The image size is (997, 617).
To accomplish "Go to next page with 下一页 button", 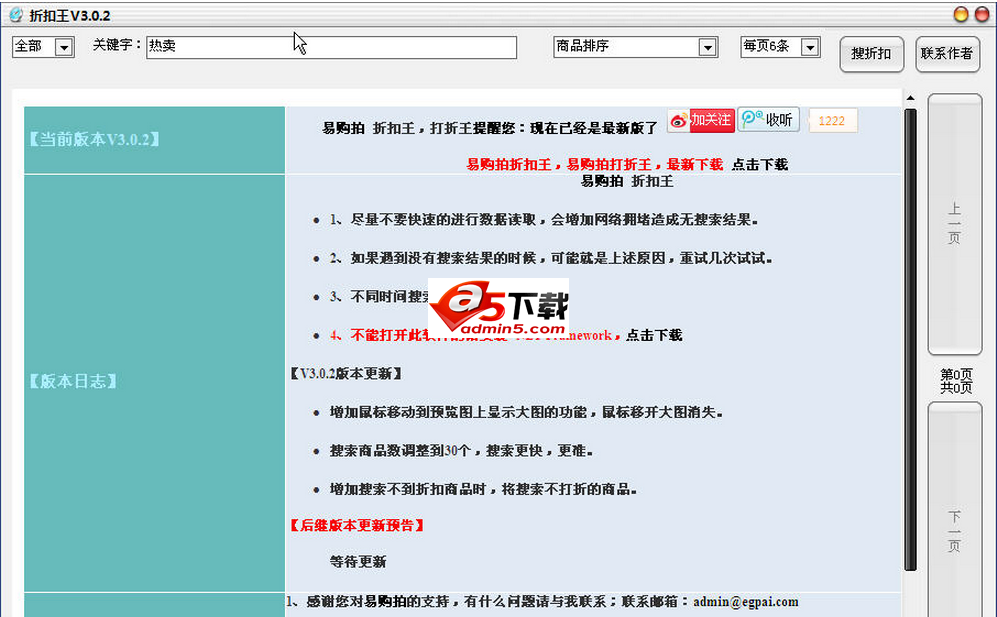I will pos(954,509).
